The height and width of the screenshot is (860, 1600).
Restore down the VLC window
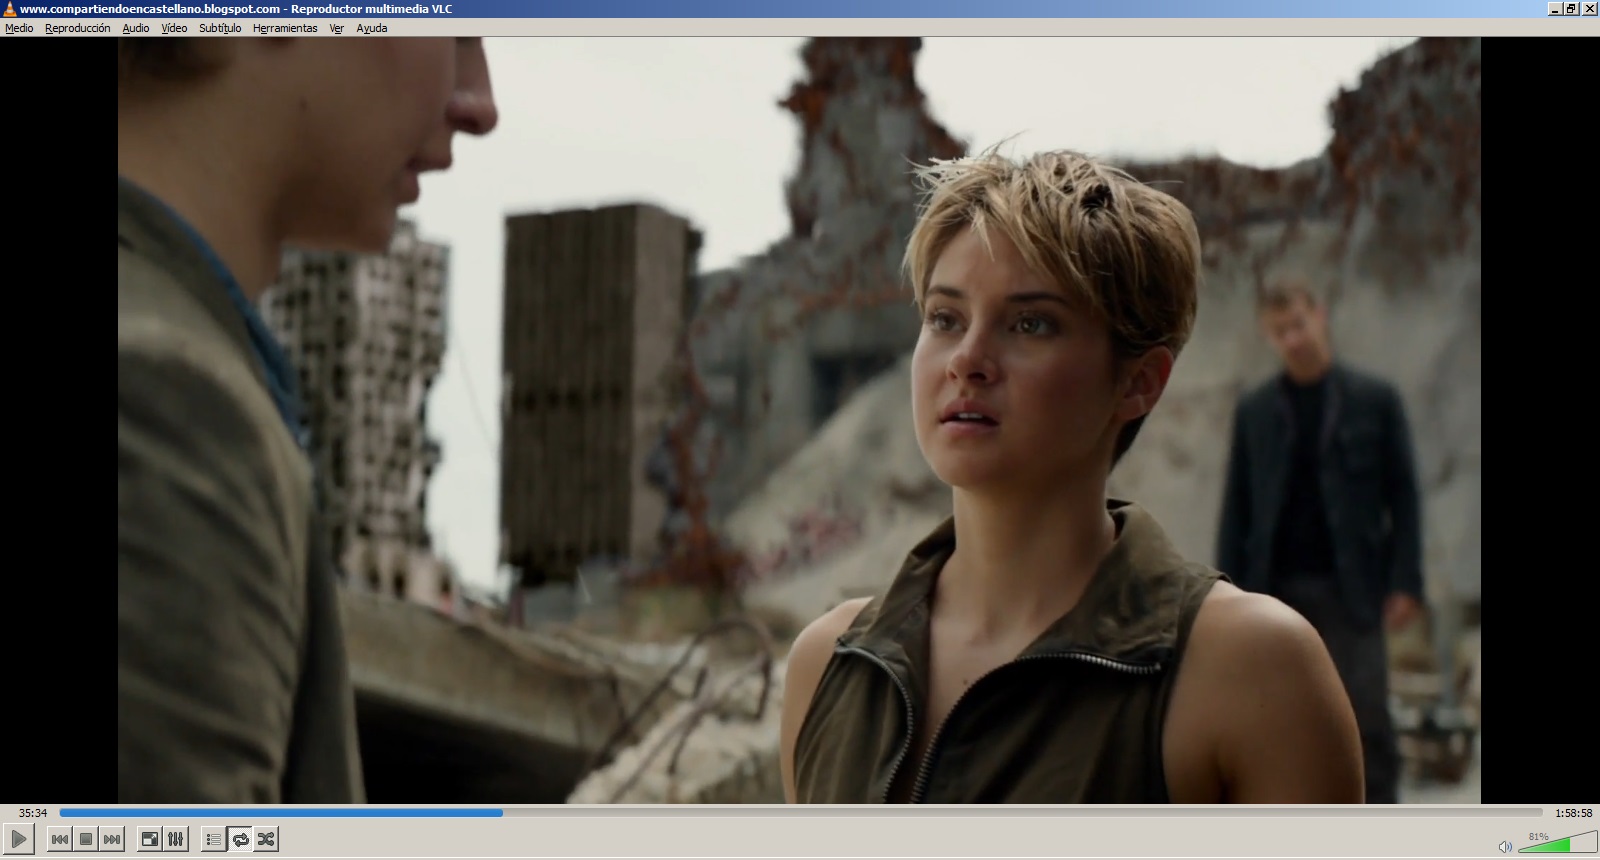[x=1572, y=9]
